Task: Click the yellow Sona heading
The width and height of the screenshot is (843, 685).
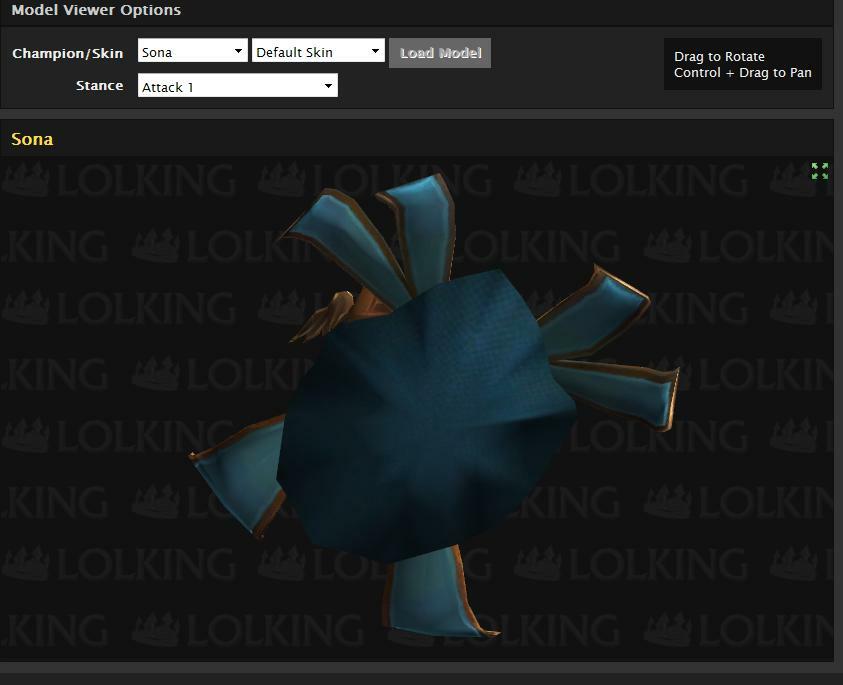Action: tap(32, 139)
